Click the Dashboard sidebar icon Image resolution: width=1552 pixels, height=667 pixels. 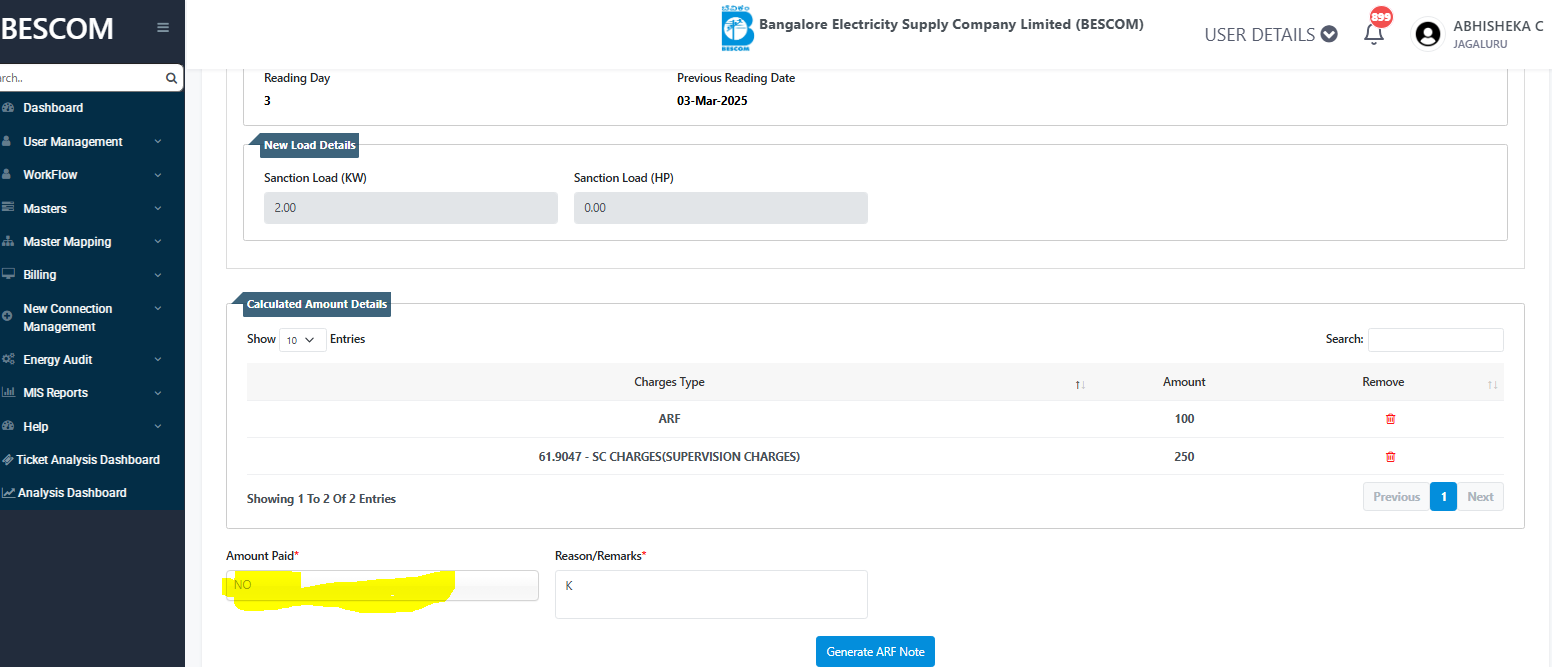point(8,108)
